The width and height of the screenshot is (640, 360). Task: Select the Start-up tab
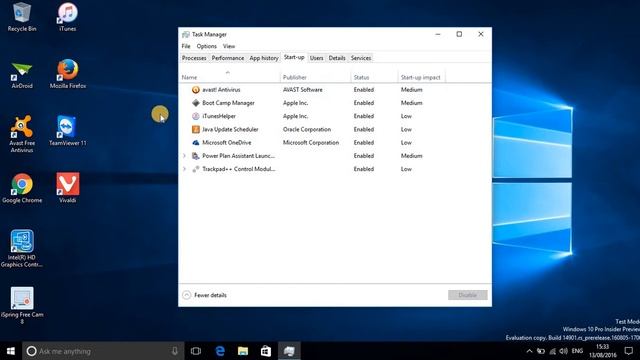(x=294, y=58)
